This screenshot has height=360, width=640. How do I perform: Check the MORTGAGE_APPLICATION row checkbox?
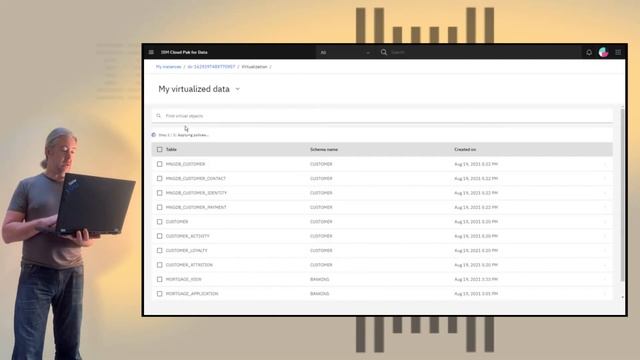160,294
